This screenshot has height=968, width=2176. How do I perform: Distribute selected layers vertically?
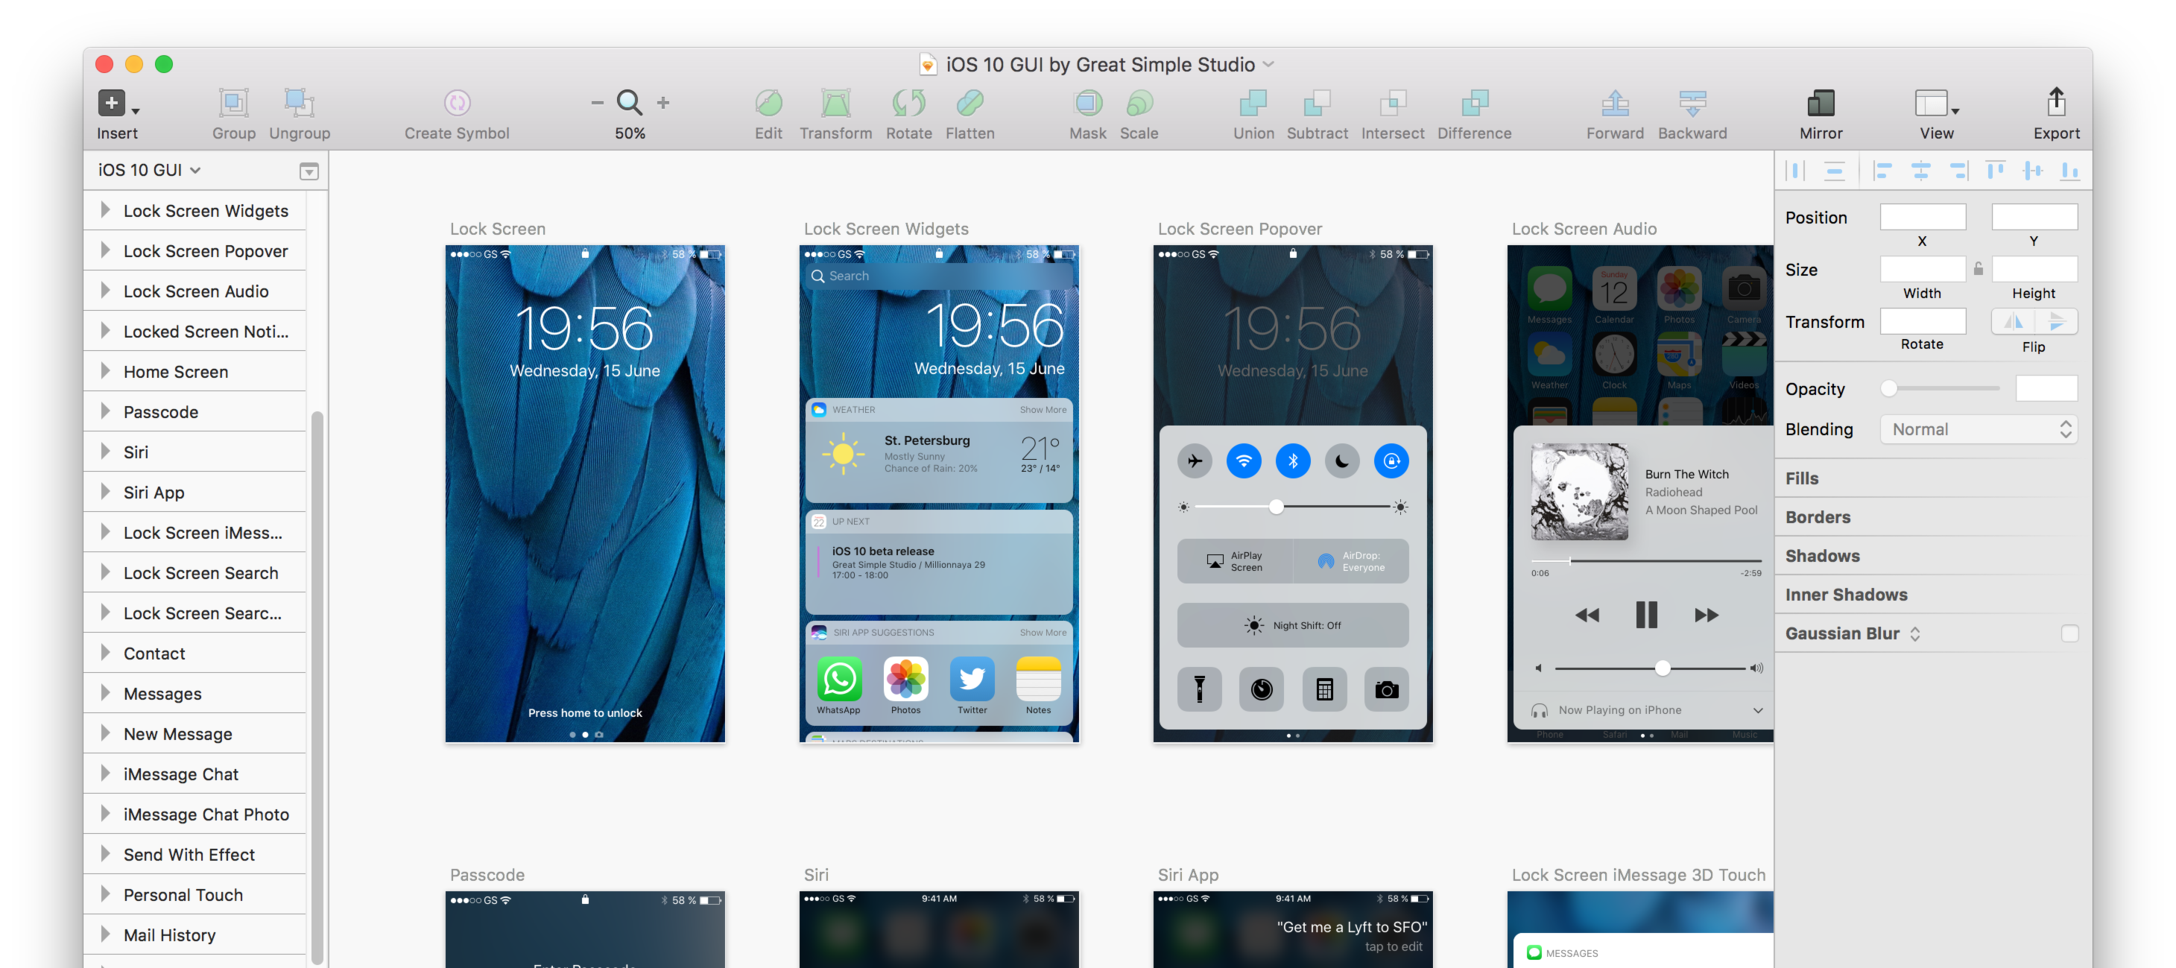click(1834, 171)
